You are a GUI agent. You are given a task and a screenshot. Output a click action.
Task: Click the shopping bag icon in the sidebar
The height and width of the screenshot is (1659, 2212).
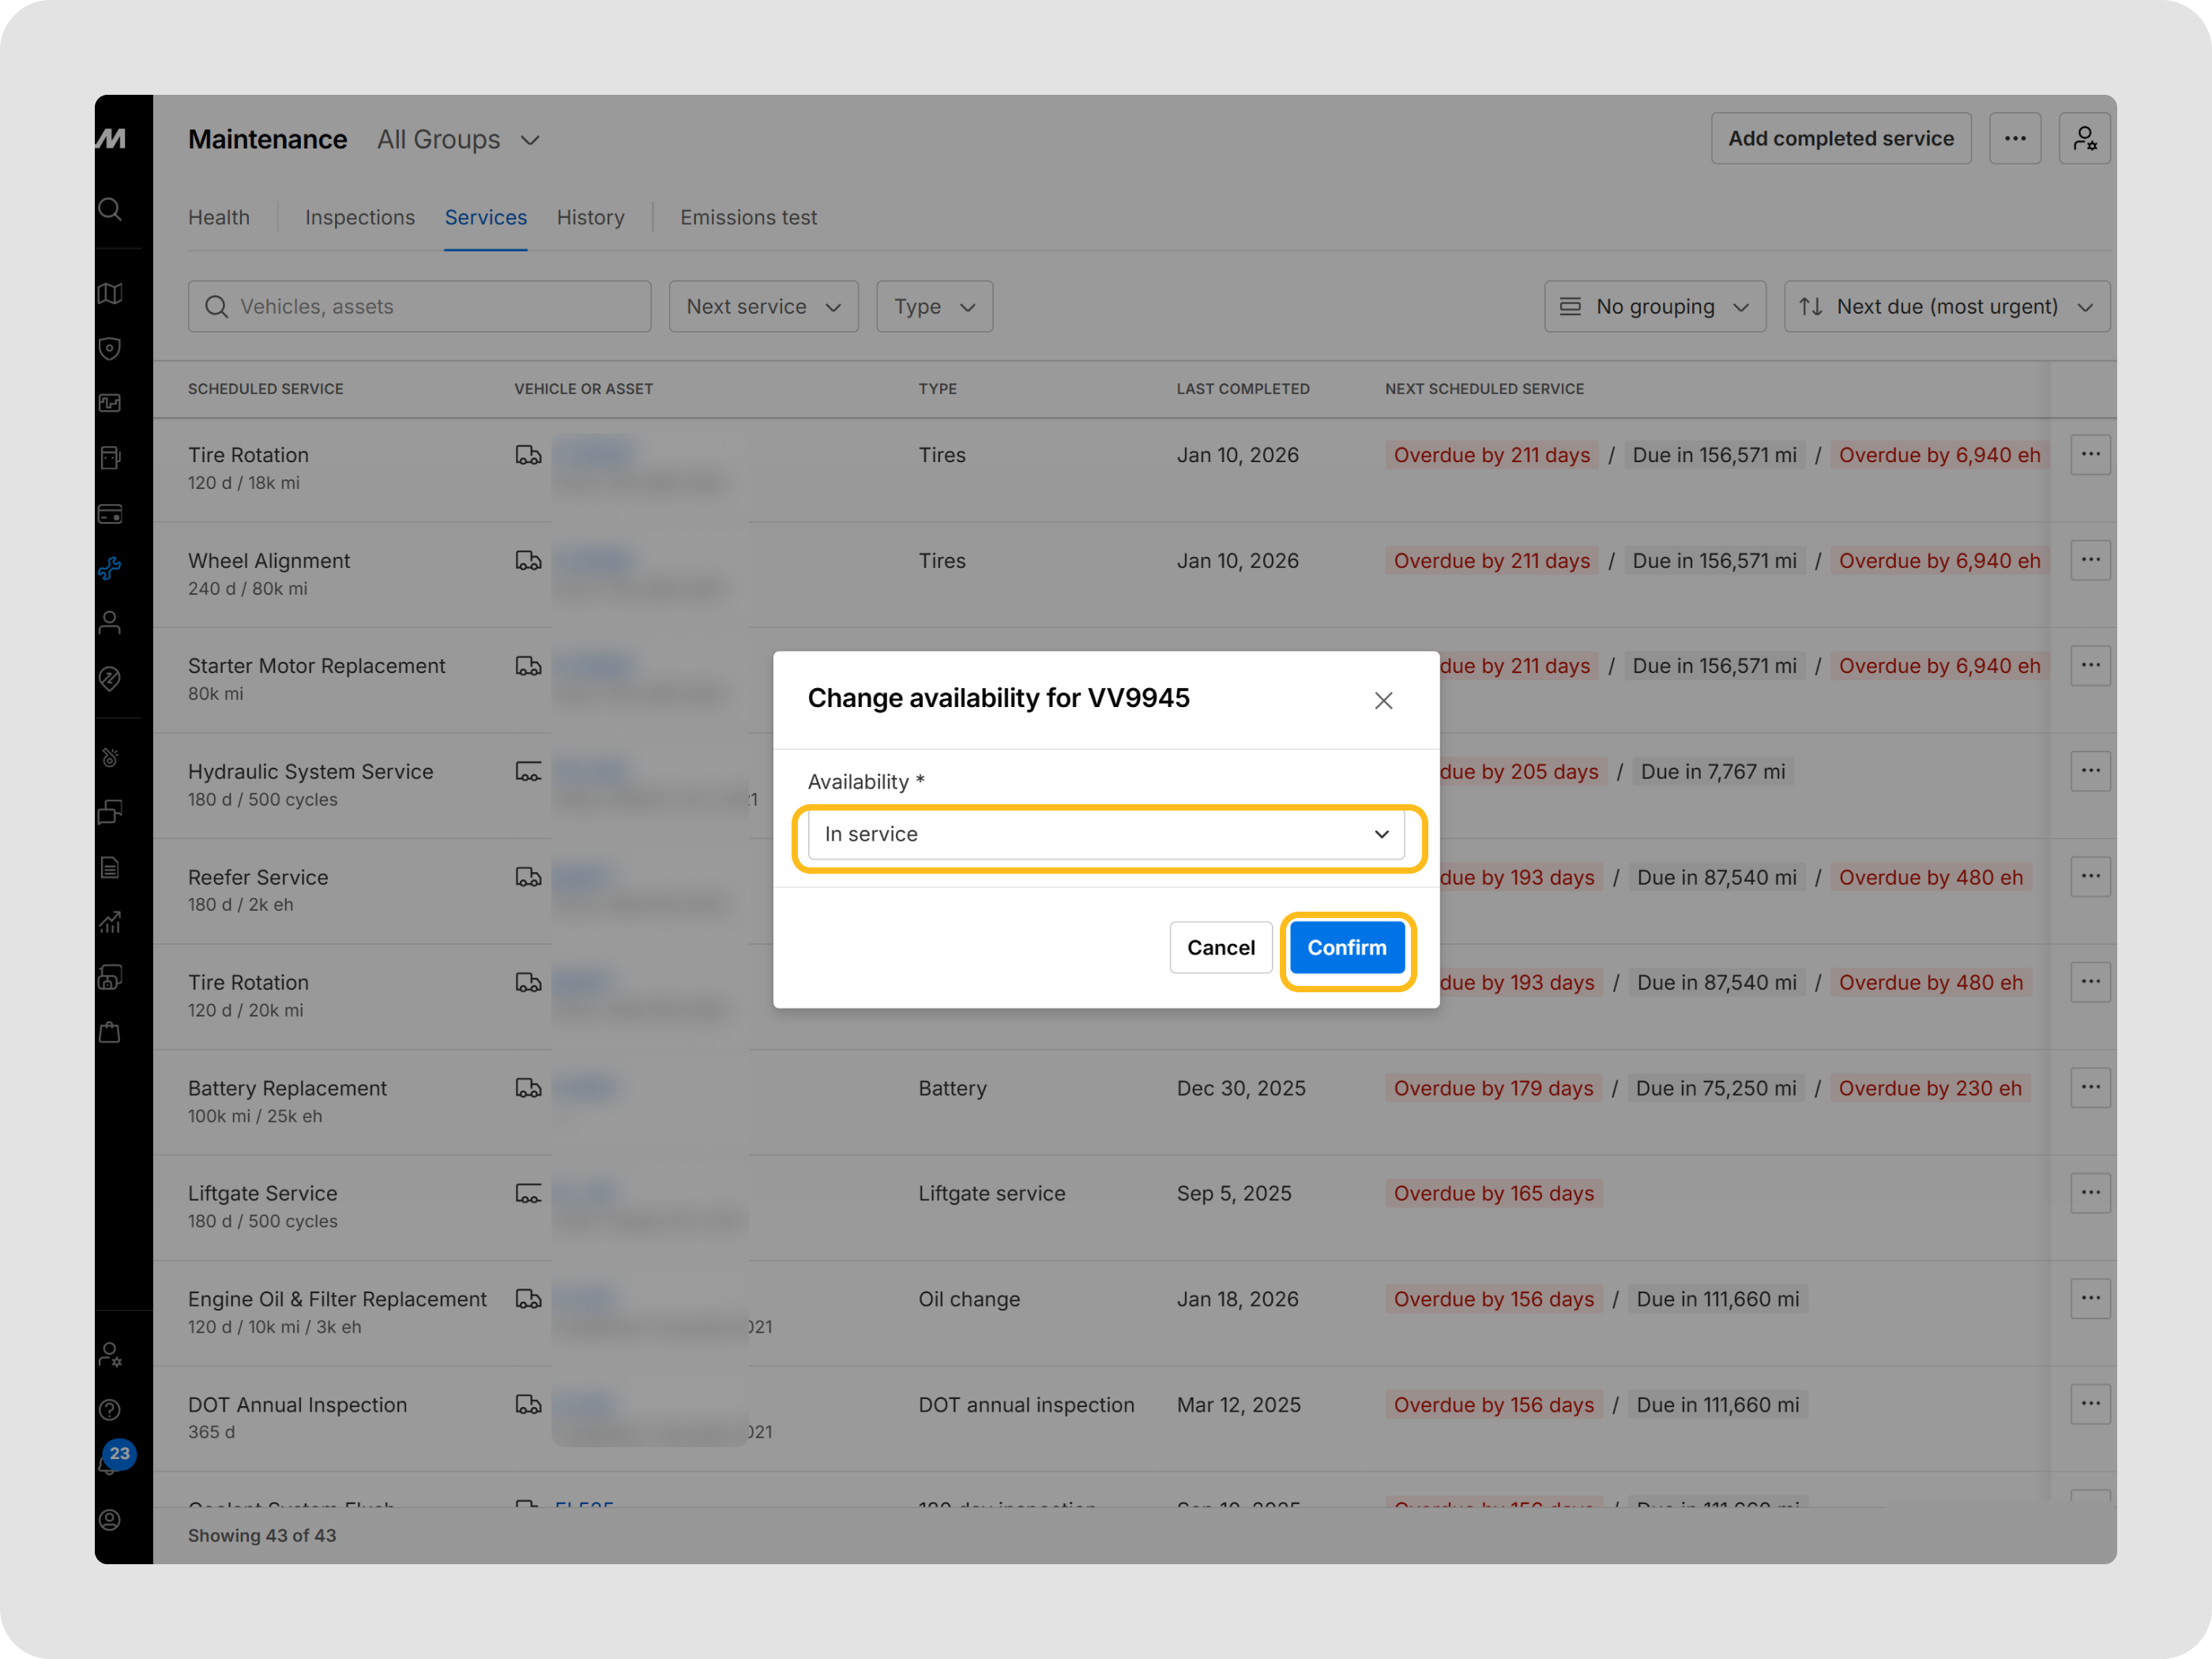click(111, 1032)
